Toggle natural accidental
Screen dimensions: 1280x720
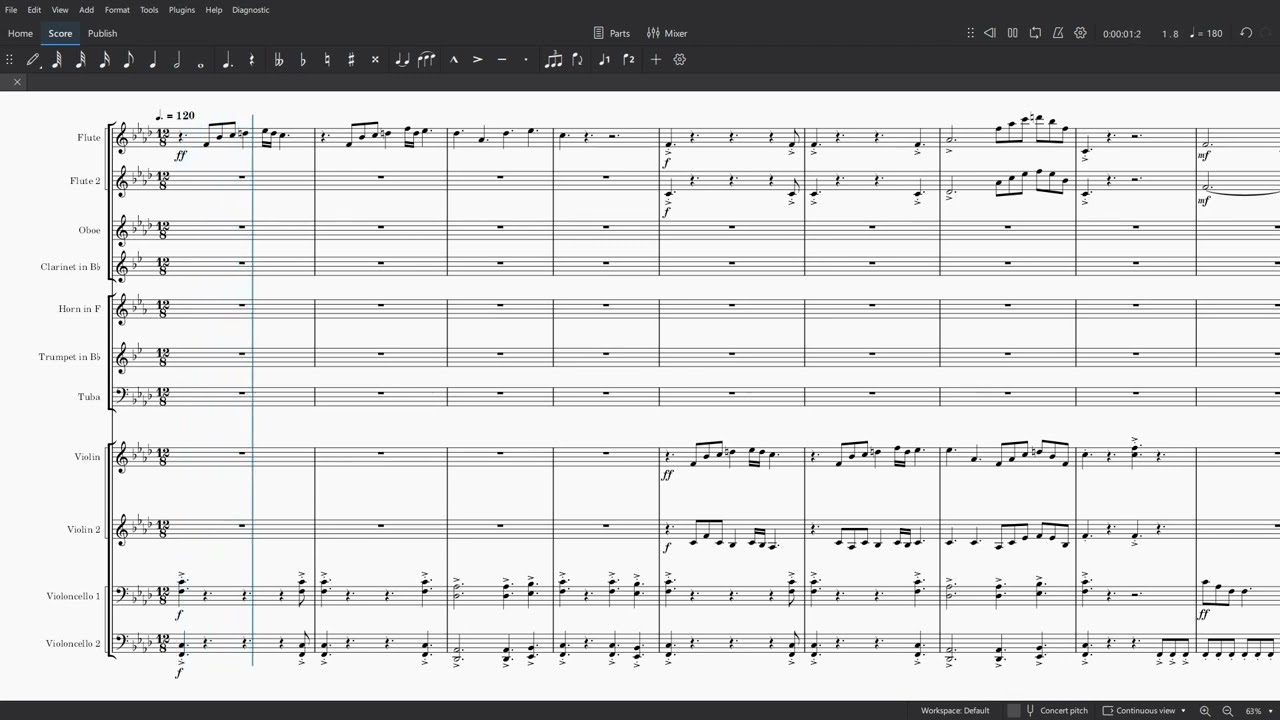[327, 60]
